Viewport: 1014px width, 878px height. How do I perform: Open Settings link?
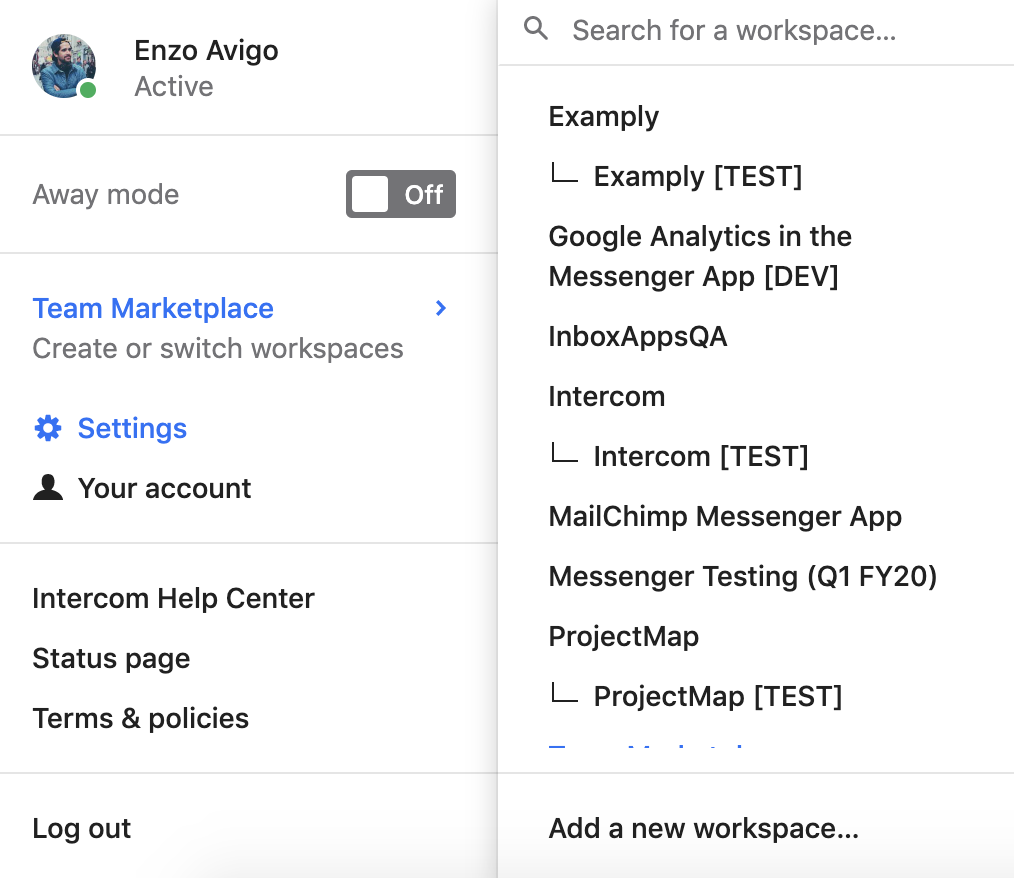point(132,429)
